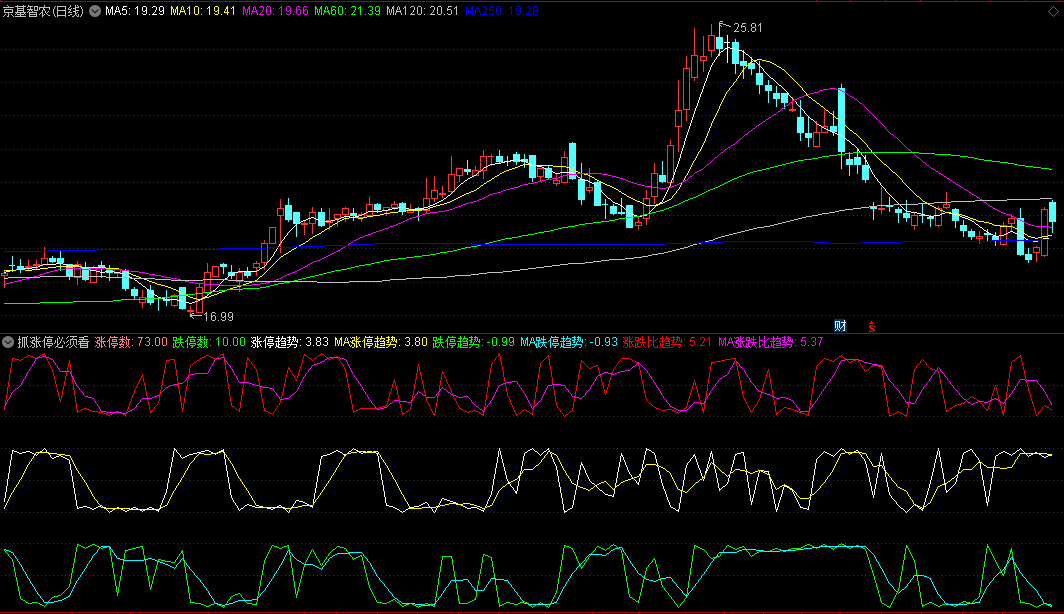The height and width of the screenshot is (614, 1064).
Task: Select the 涨停趋势: 3.83 value
Action: point(290,342)
